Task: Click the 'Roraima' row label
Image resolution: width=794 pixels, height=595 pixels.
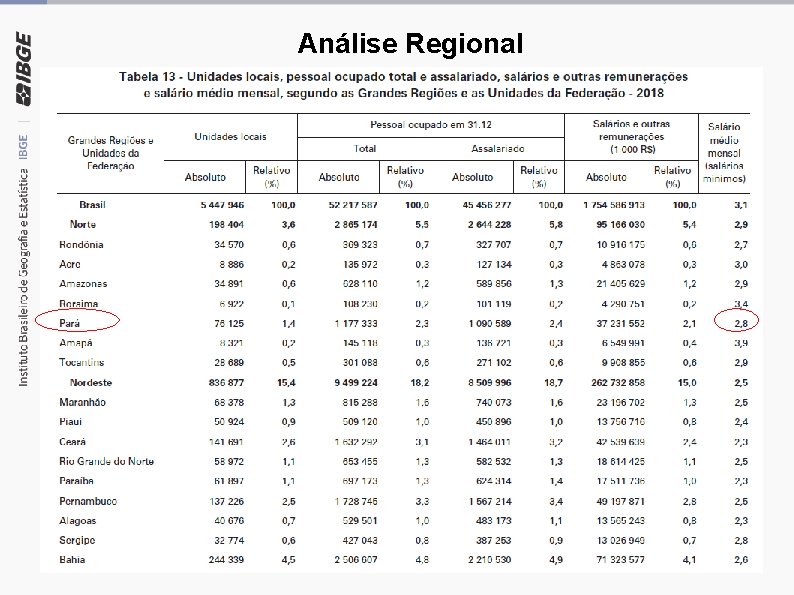Action: (x=78, y=304)
